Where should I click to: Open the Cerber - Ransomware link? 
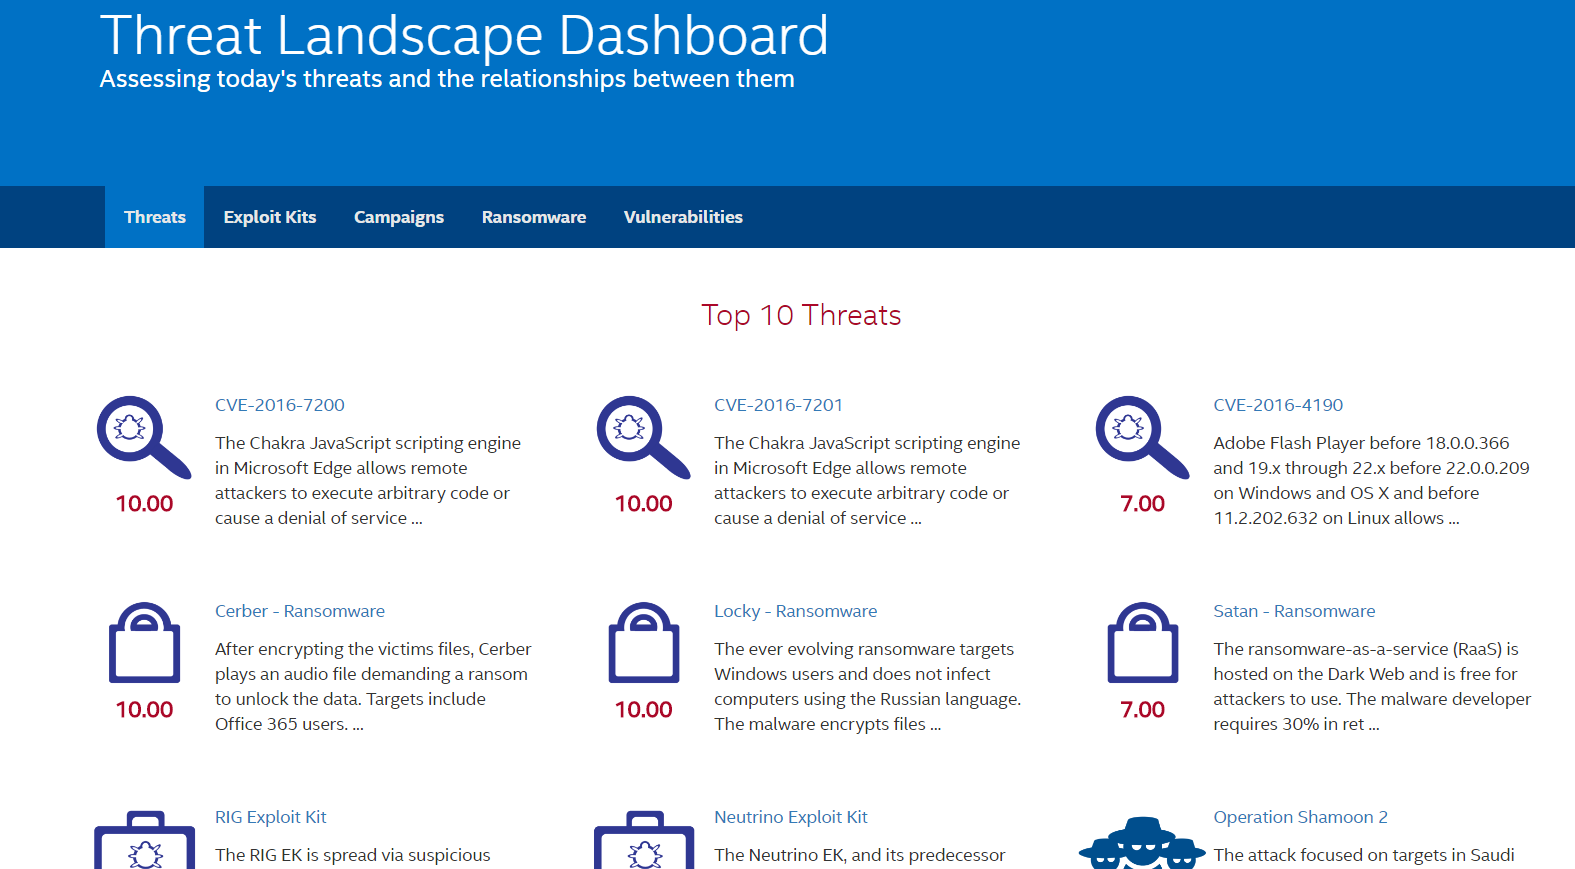[x=300, y=611]
